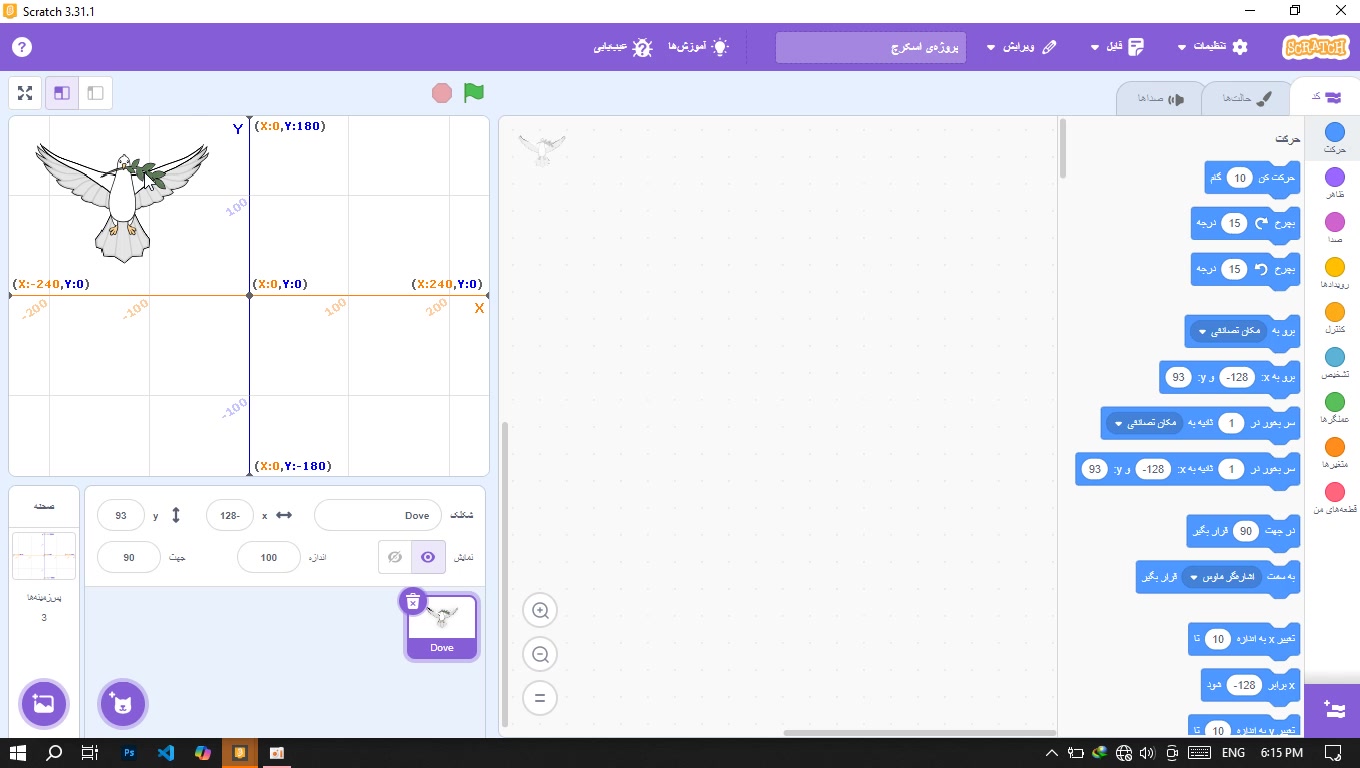Show the Dove sprite with the eye button
Viewport: 1360px width, 768px height.
tap(429, 557)
